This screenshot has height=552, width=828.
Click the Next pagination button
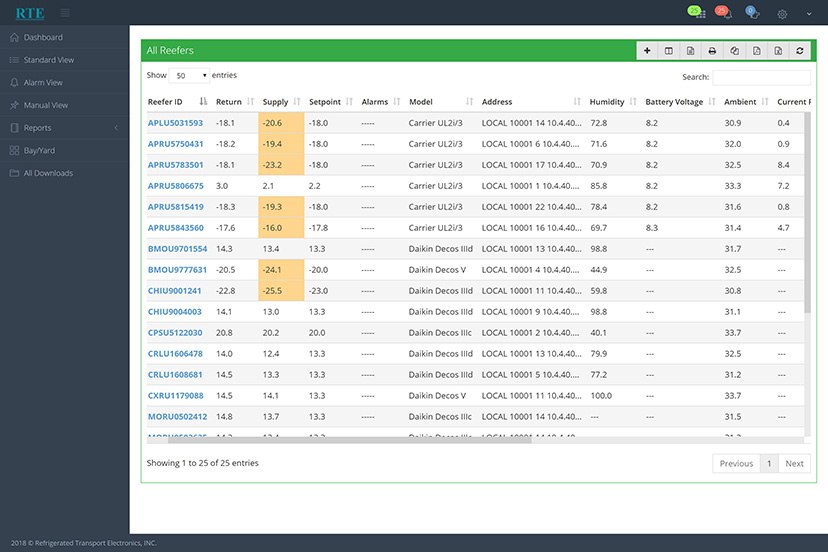pyautogui.click(x=794, y=463)
